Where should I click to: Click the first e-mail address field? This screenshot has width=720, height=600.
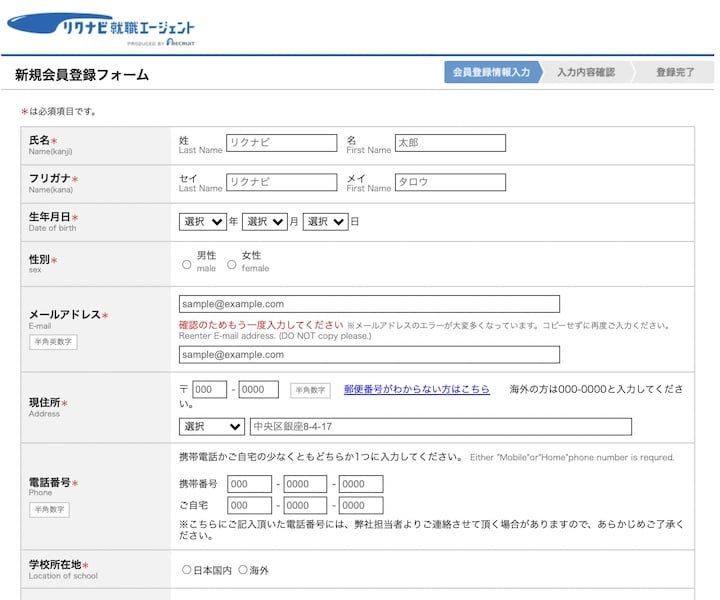click(369, 304)
